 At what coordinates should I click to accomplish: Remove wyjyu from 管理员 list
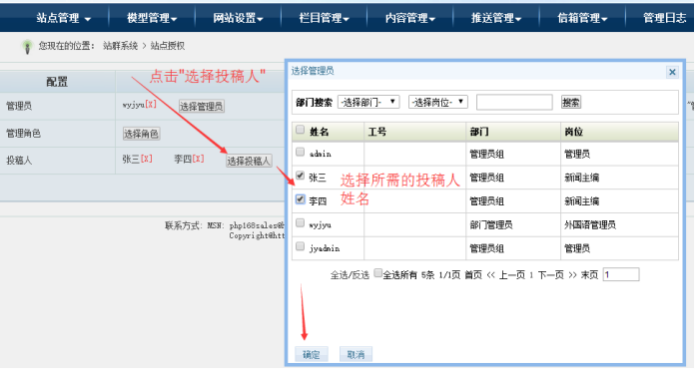coord(151,105)
